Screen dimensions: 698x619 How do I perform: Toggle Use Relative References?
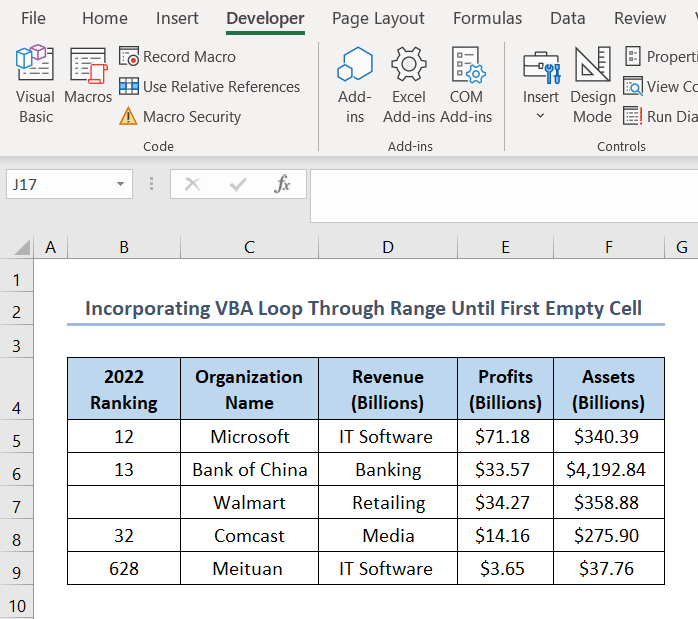coord(209,87)
